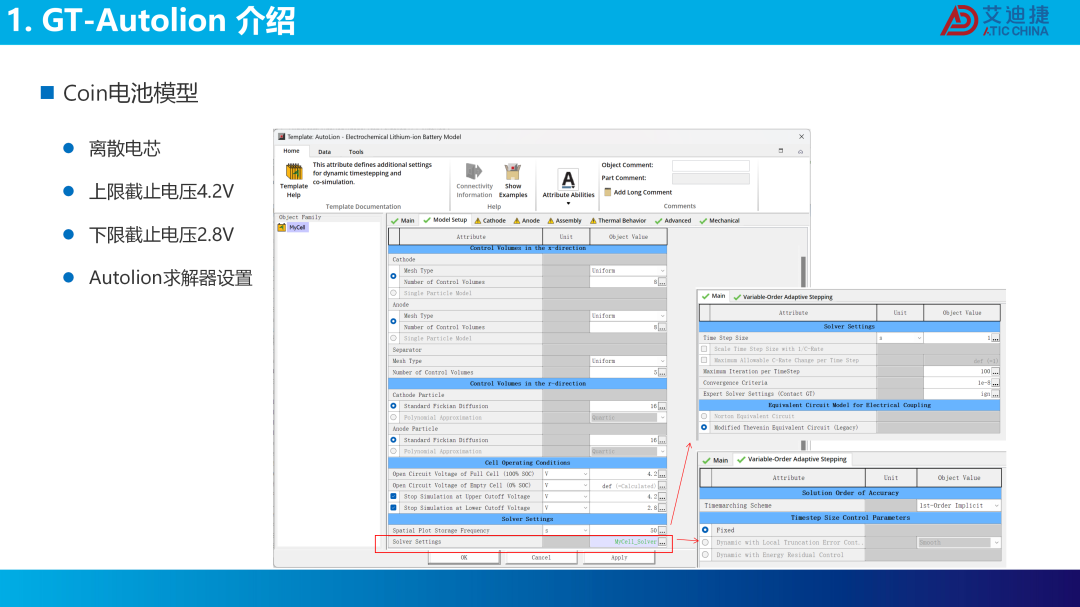Select Anode Mesh Type radio option

393,321
